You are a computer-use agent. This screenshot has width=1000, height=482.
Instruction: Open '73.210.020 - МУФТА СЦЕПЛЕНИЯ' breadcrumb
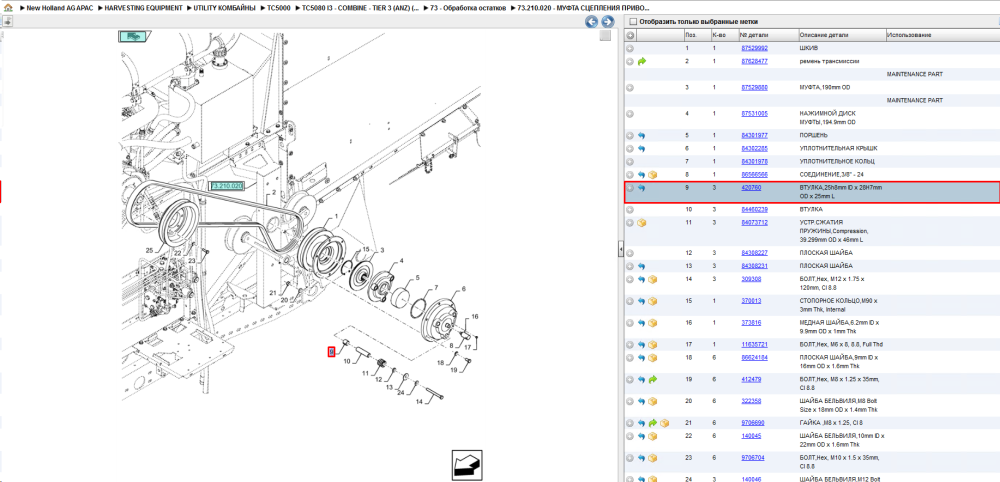(584, 8)
